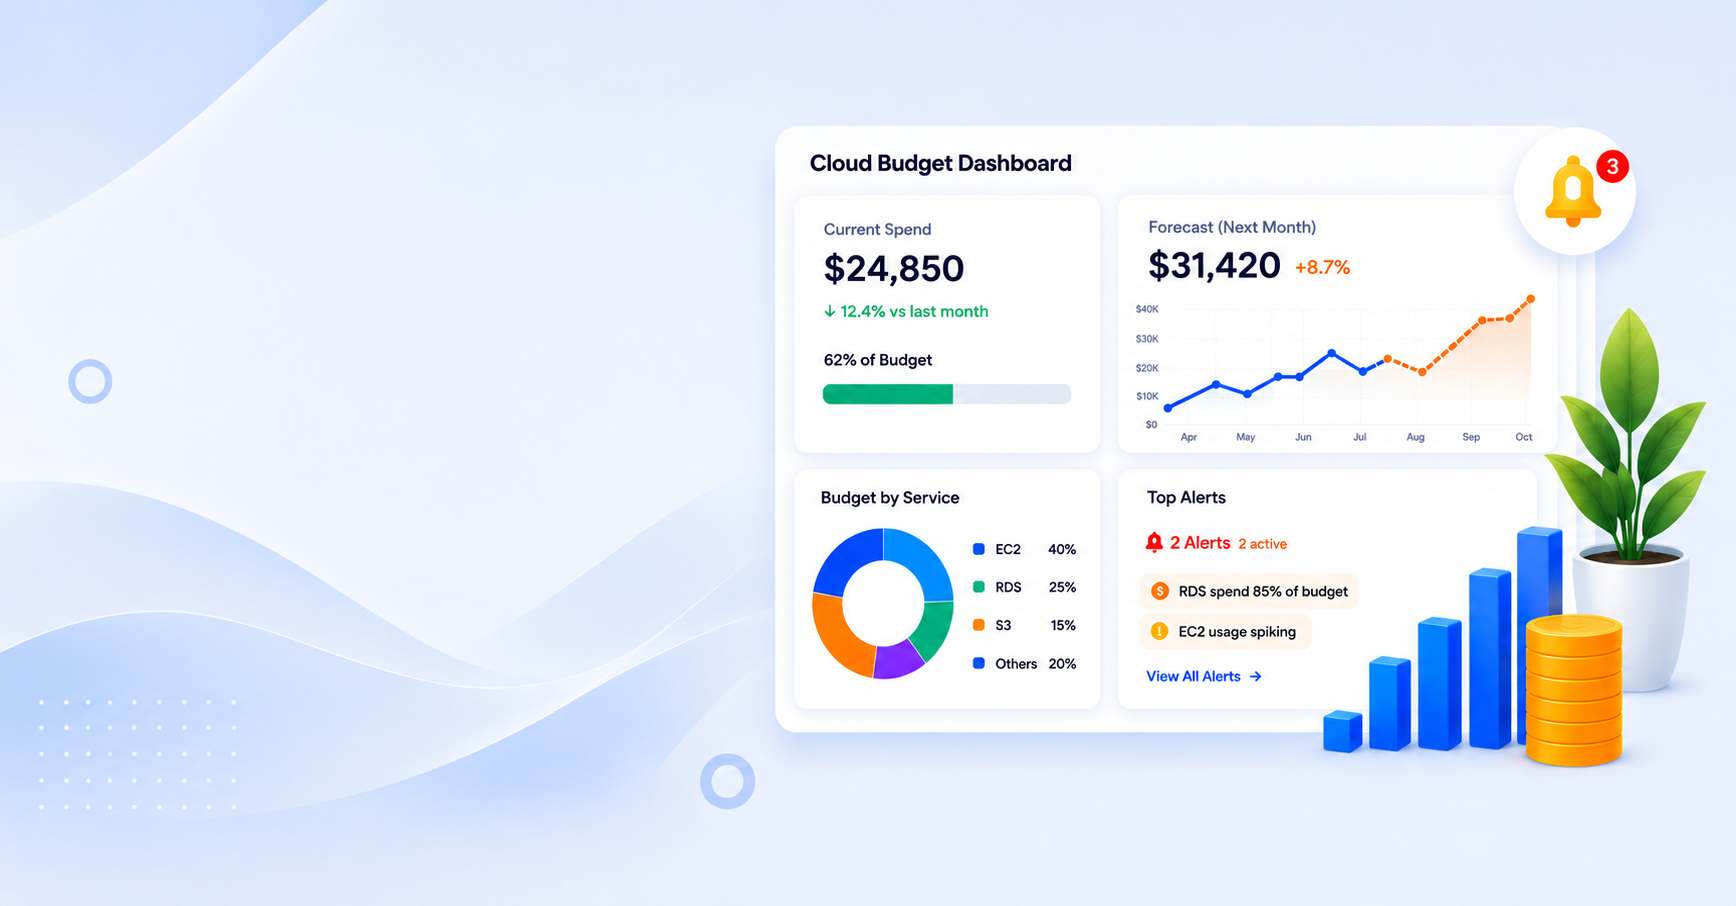Viewport: 1736px width, 906px height.
Task: Click the +8.7% forecast change
Action: click(x=1322, y=267)
